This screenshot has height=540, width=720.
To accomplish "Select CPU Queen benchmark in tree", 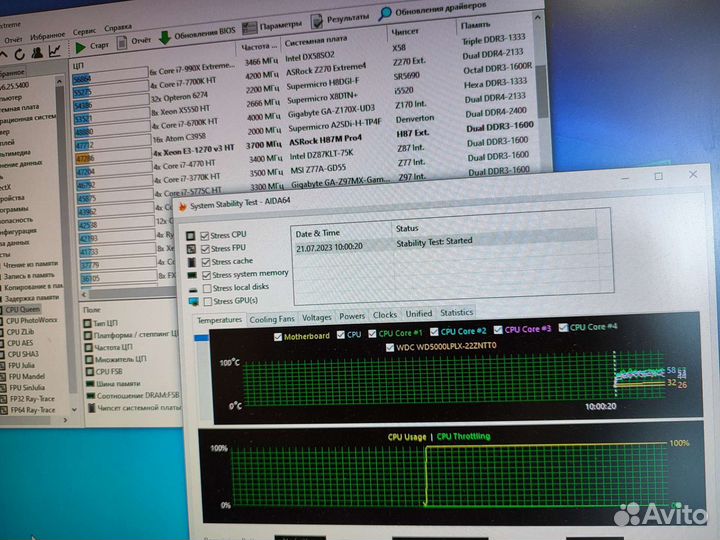I will click(23, 309).
